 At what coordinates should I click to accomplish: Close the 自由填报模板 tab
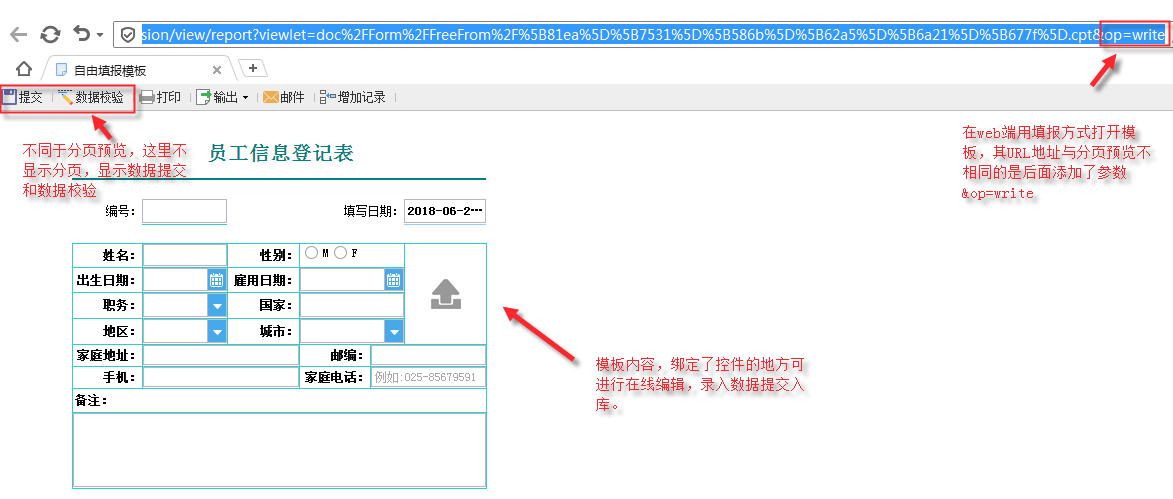point(217,70)
